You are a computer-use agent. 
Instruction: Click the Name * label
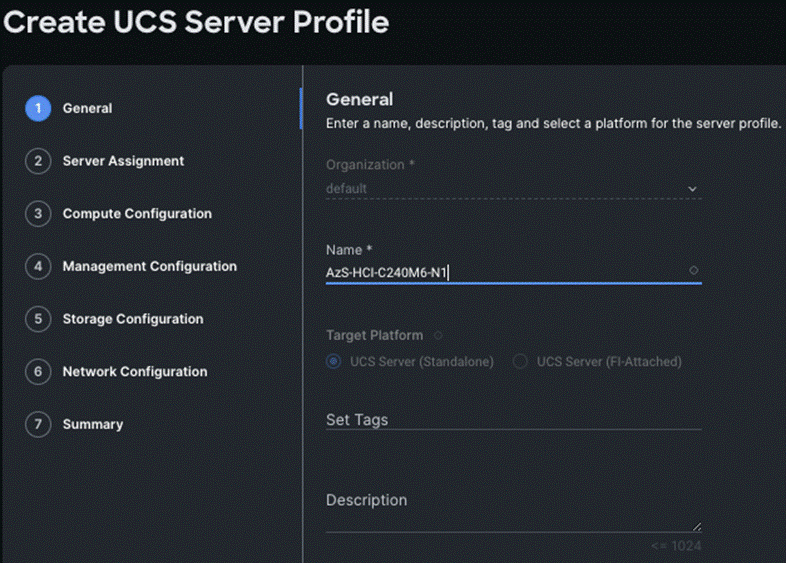tap(349, 250)
